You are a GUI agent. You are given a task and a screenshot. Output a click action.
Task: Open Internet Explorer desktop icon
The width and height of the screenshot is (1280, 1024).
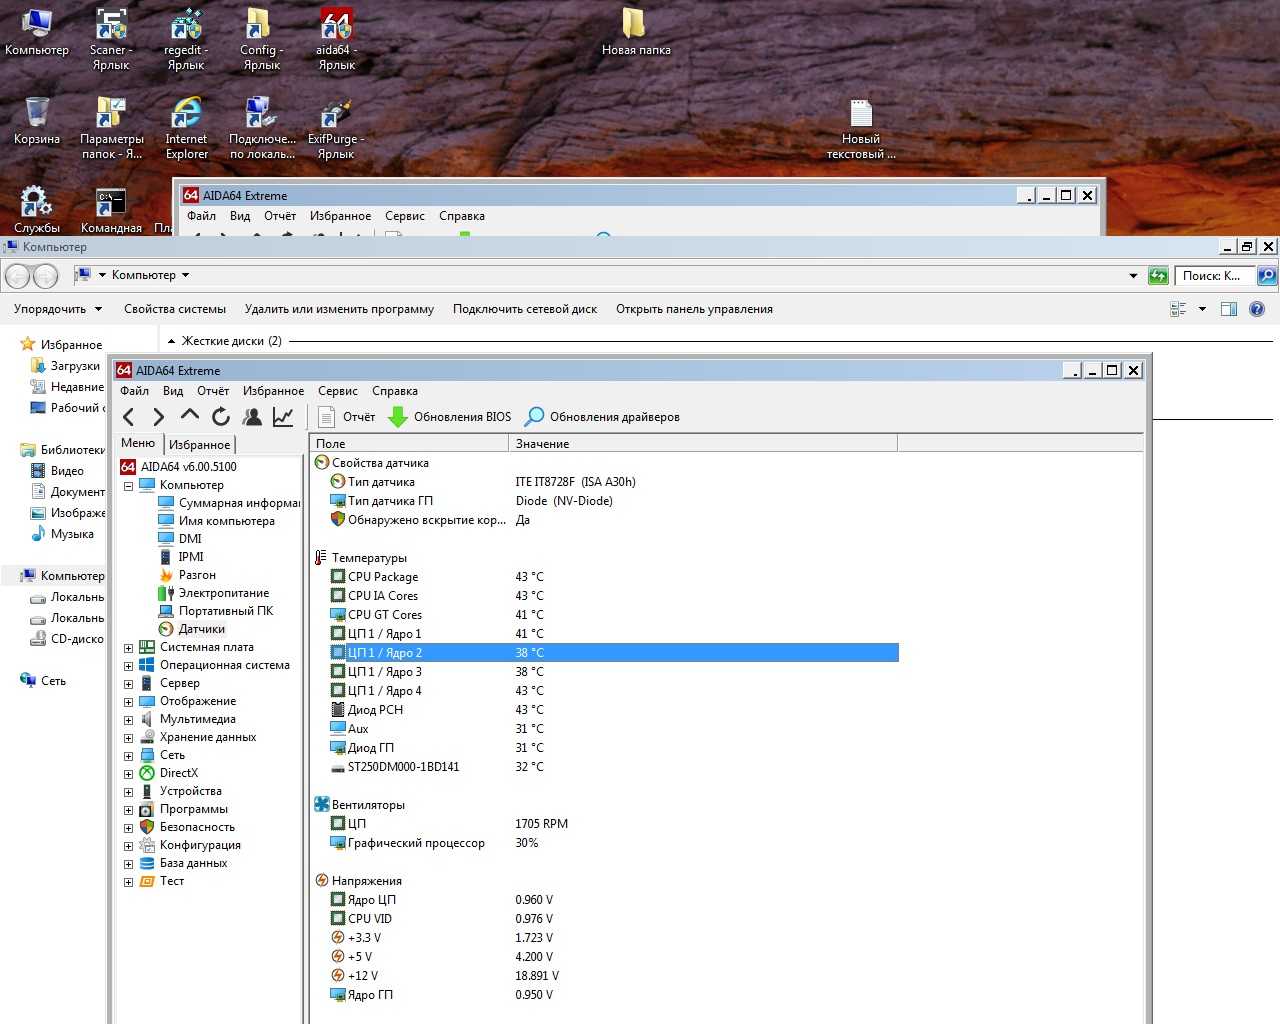187,127
